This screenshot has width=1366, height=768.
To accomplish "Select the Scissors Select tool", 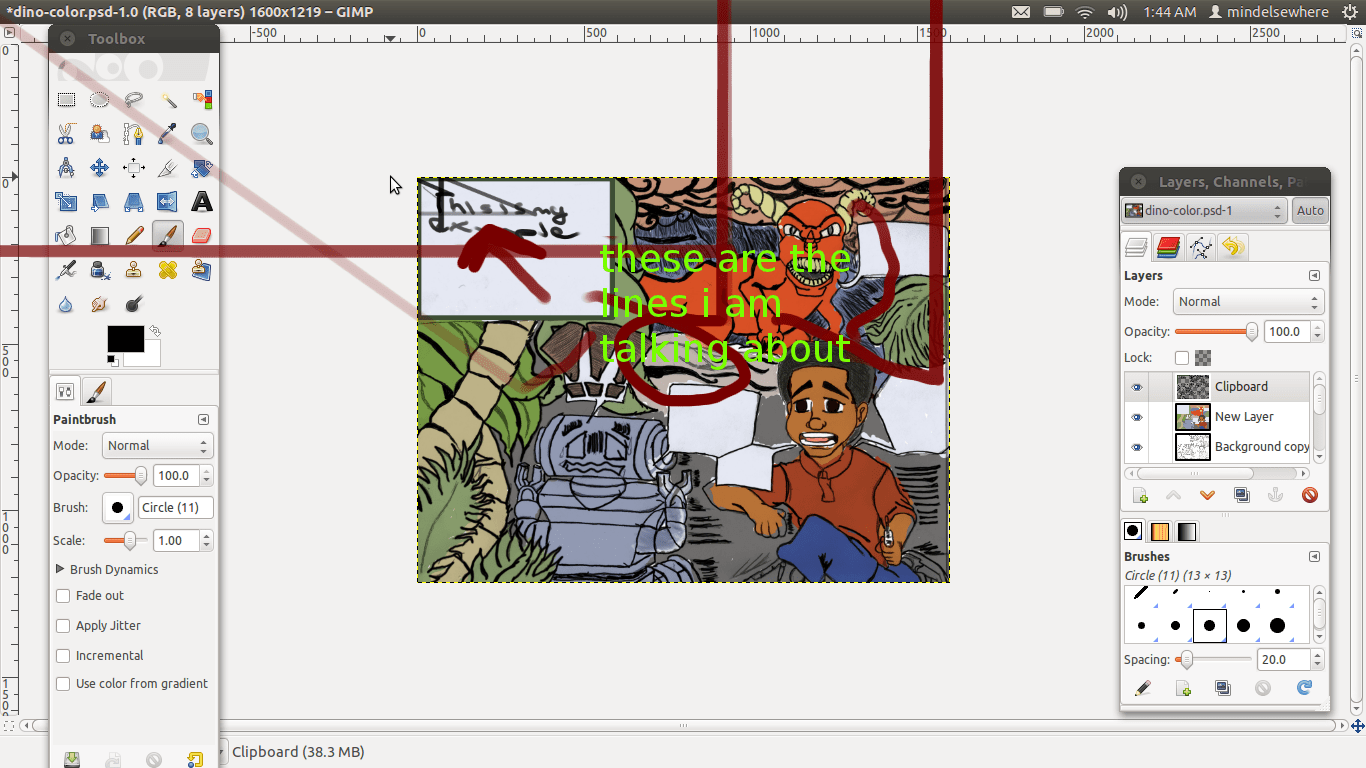I will (x=66, y=134).
